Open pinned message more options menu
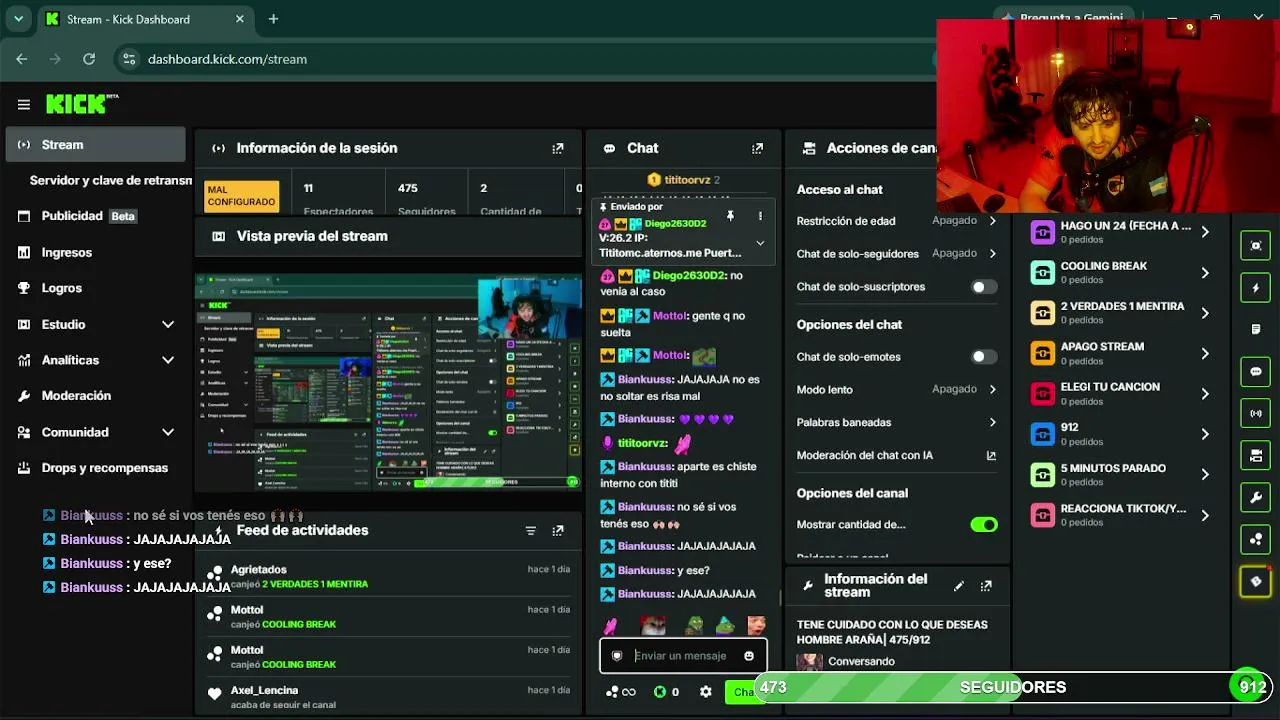The image size is (1280, 720). (760, 216)
